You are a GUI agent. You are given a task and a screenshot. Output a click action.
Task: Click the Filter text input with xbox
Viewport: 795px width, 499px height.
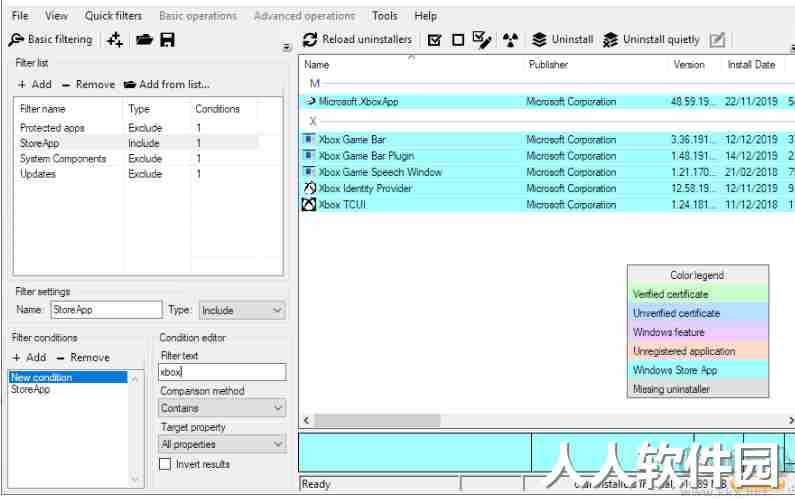point(222,372)
